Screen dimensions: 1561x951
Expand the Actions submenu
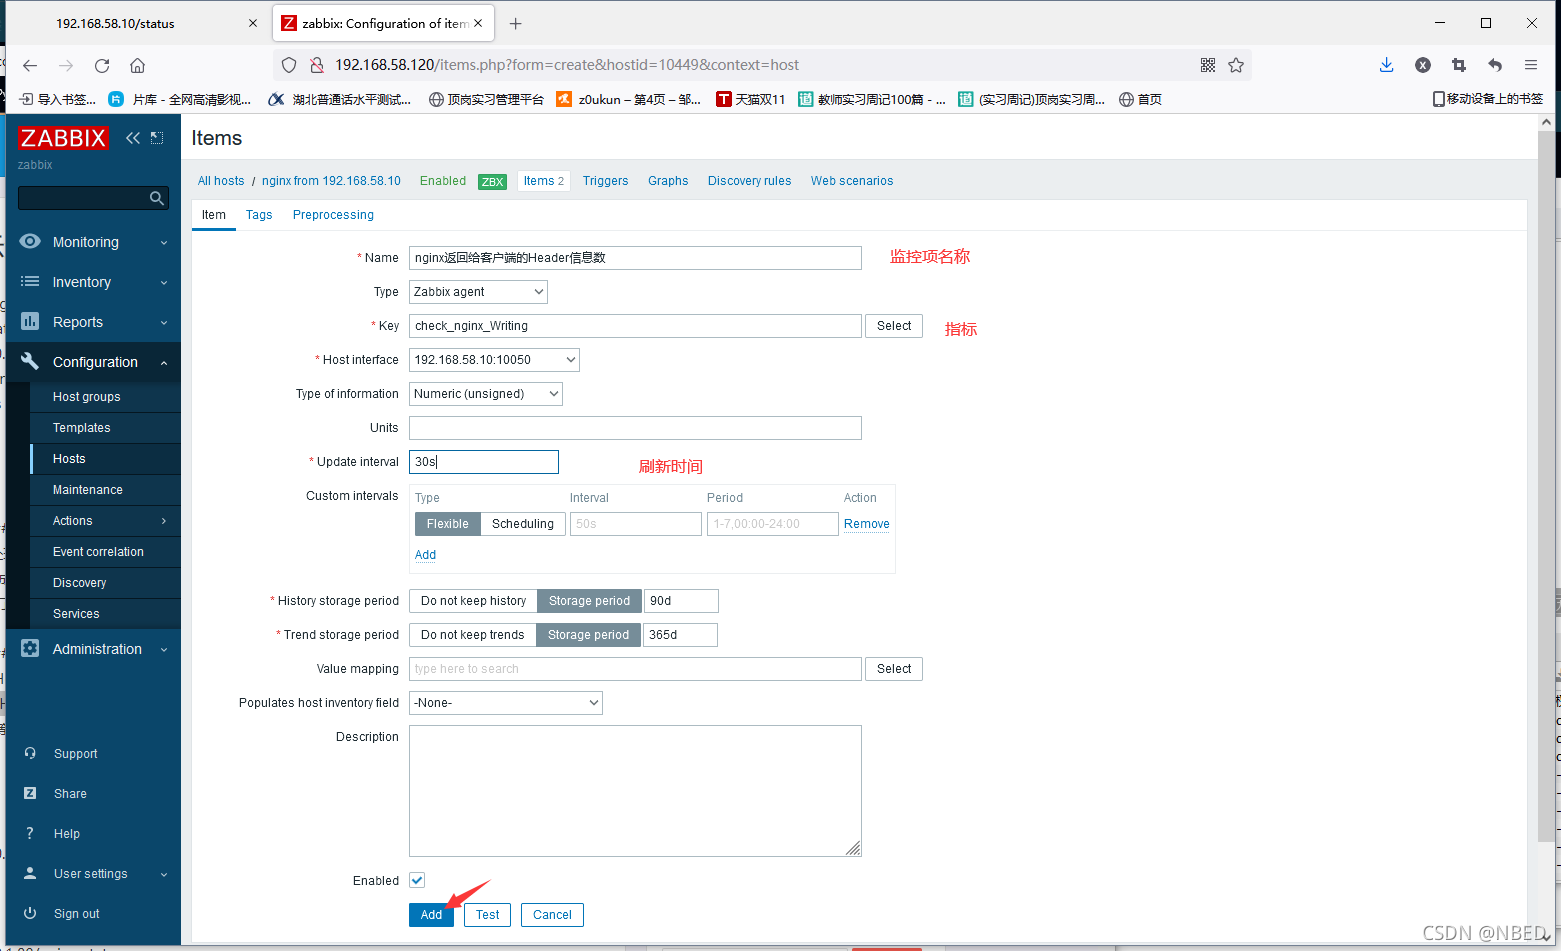coord(105,520)
